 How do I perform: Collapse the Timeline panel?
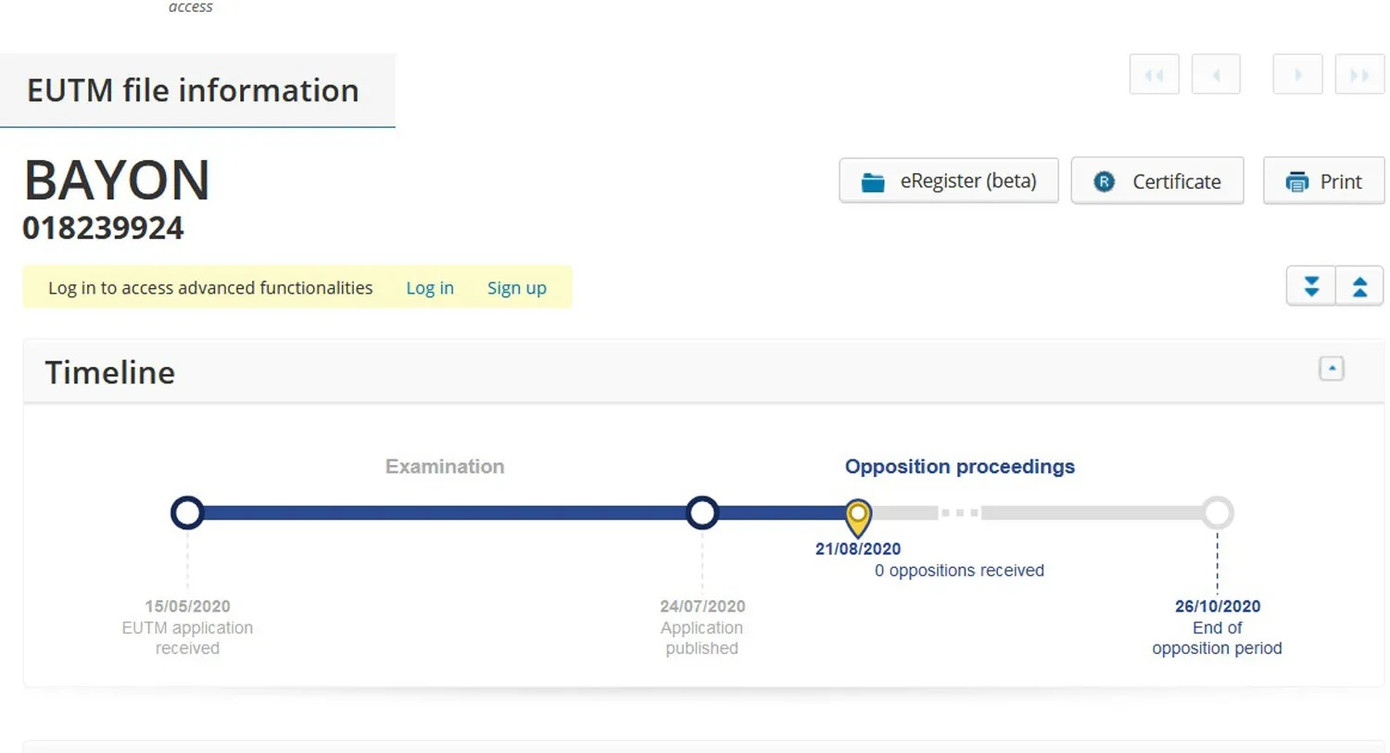(1331, 369)
